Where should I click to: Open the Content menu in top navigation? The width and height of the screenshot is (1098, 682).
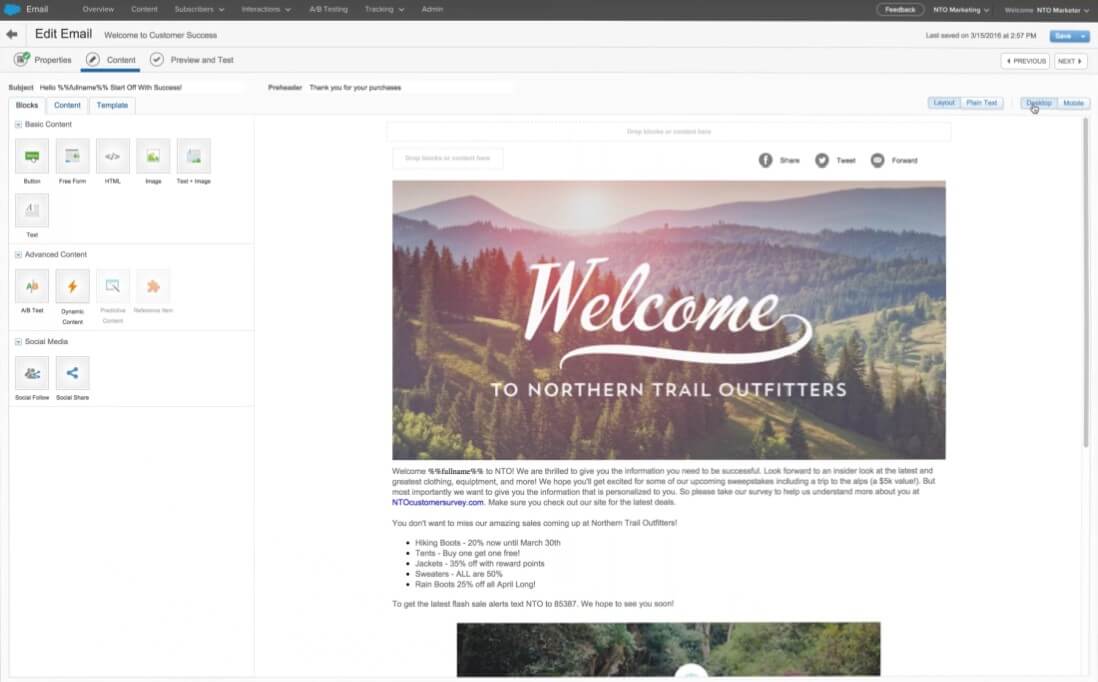pyautogui.click(x=144, y=9)
